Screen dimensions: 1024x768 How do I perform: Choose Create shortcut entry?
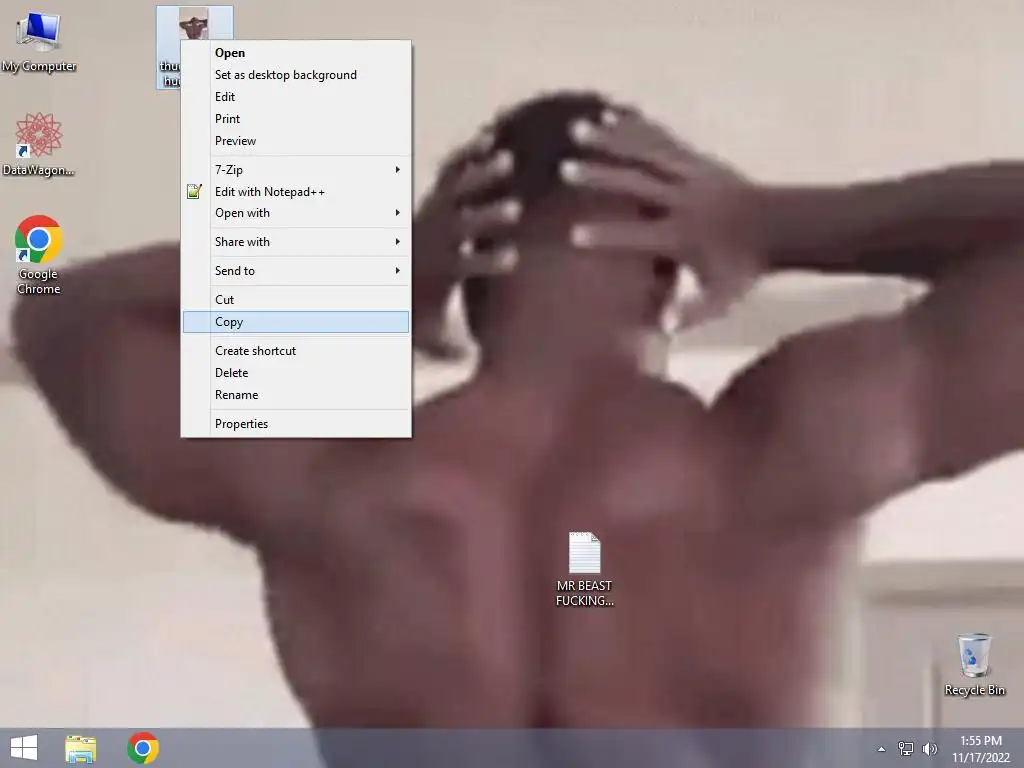(x=296, y=351)
